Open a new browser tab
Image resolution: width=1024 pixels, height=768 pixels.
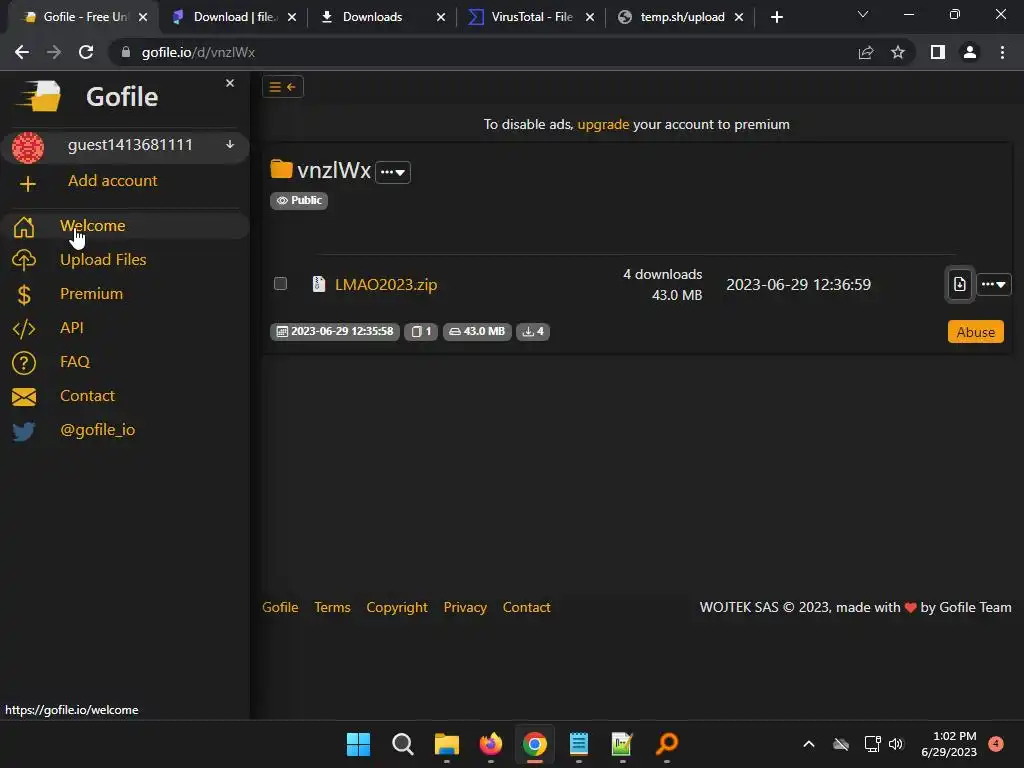(776, 17)
